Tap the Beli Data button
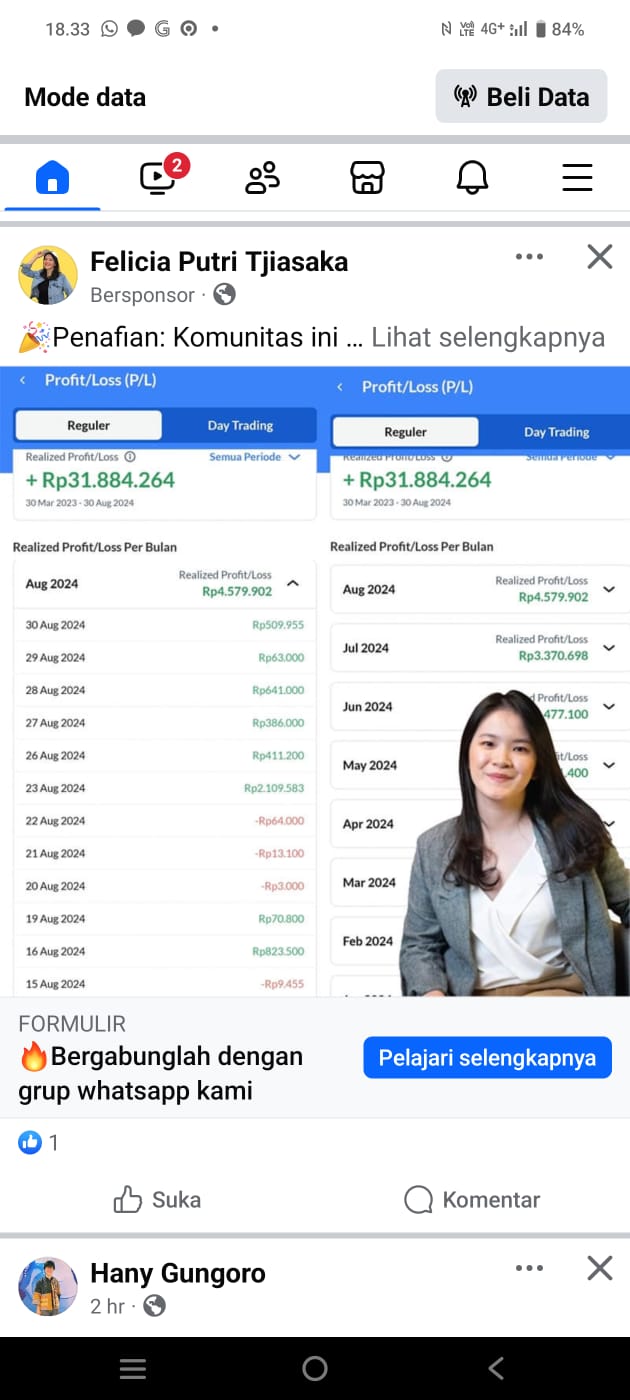 pos(521,97)
